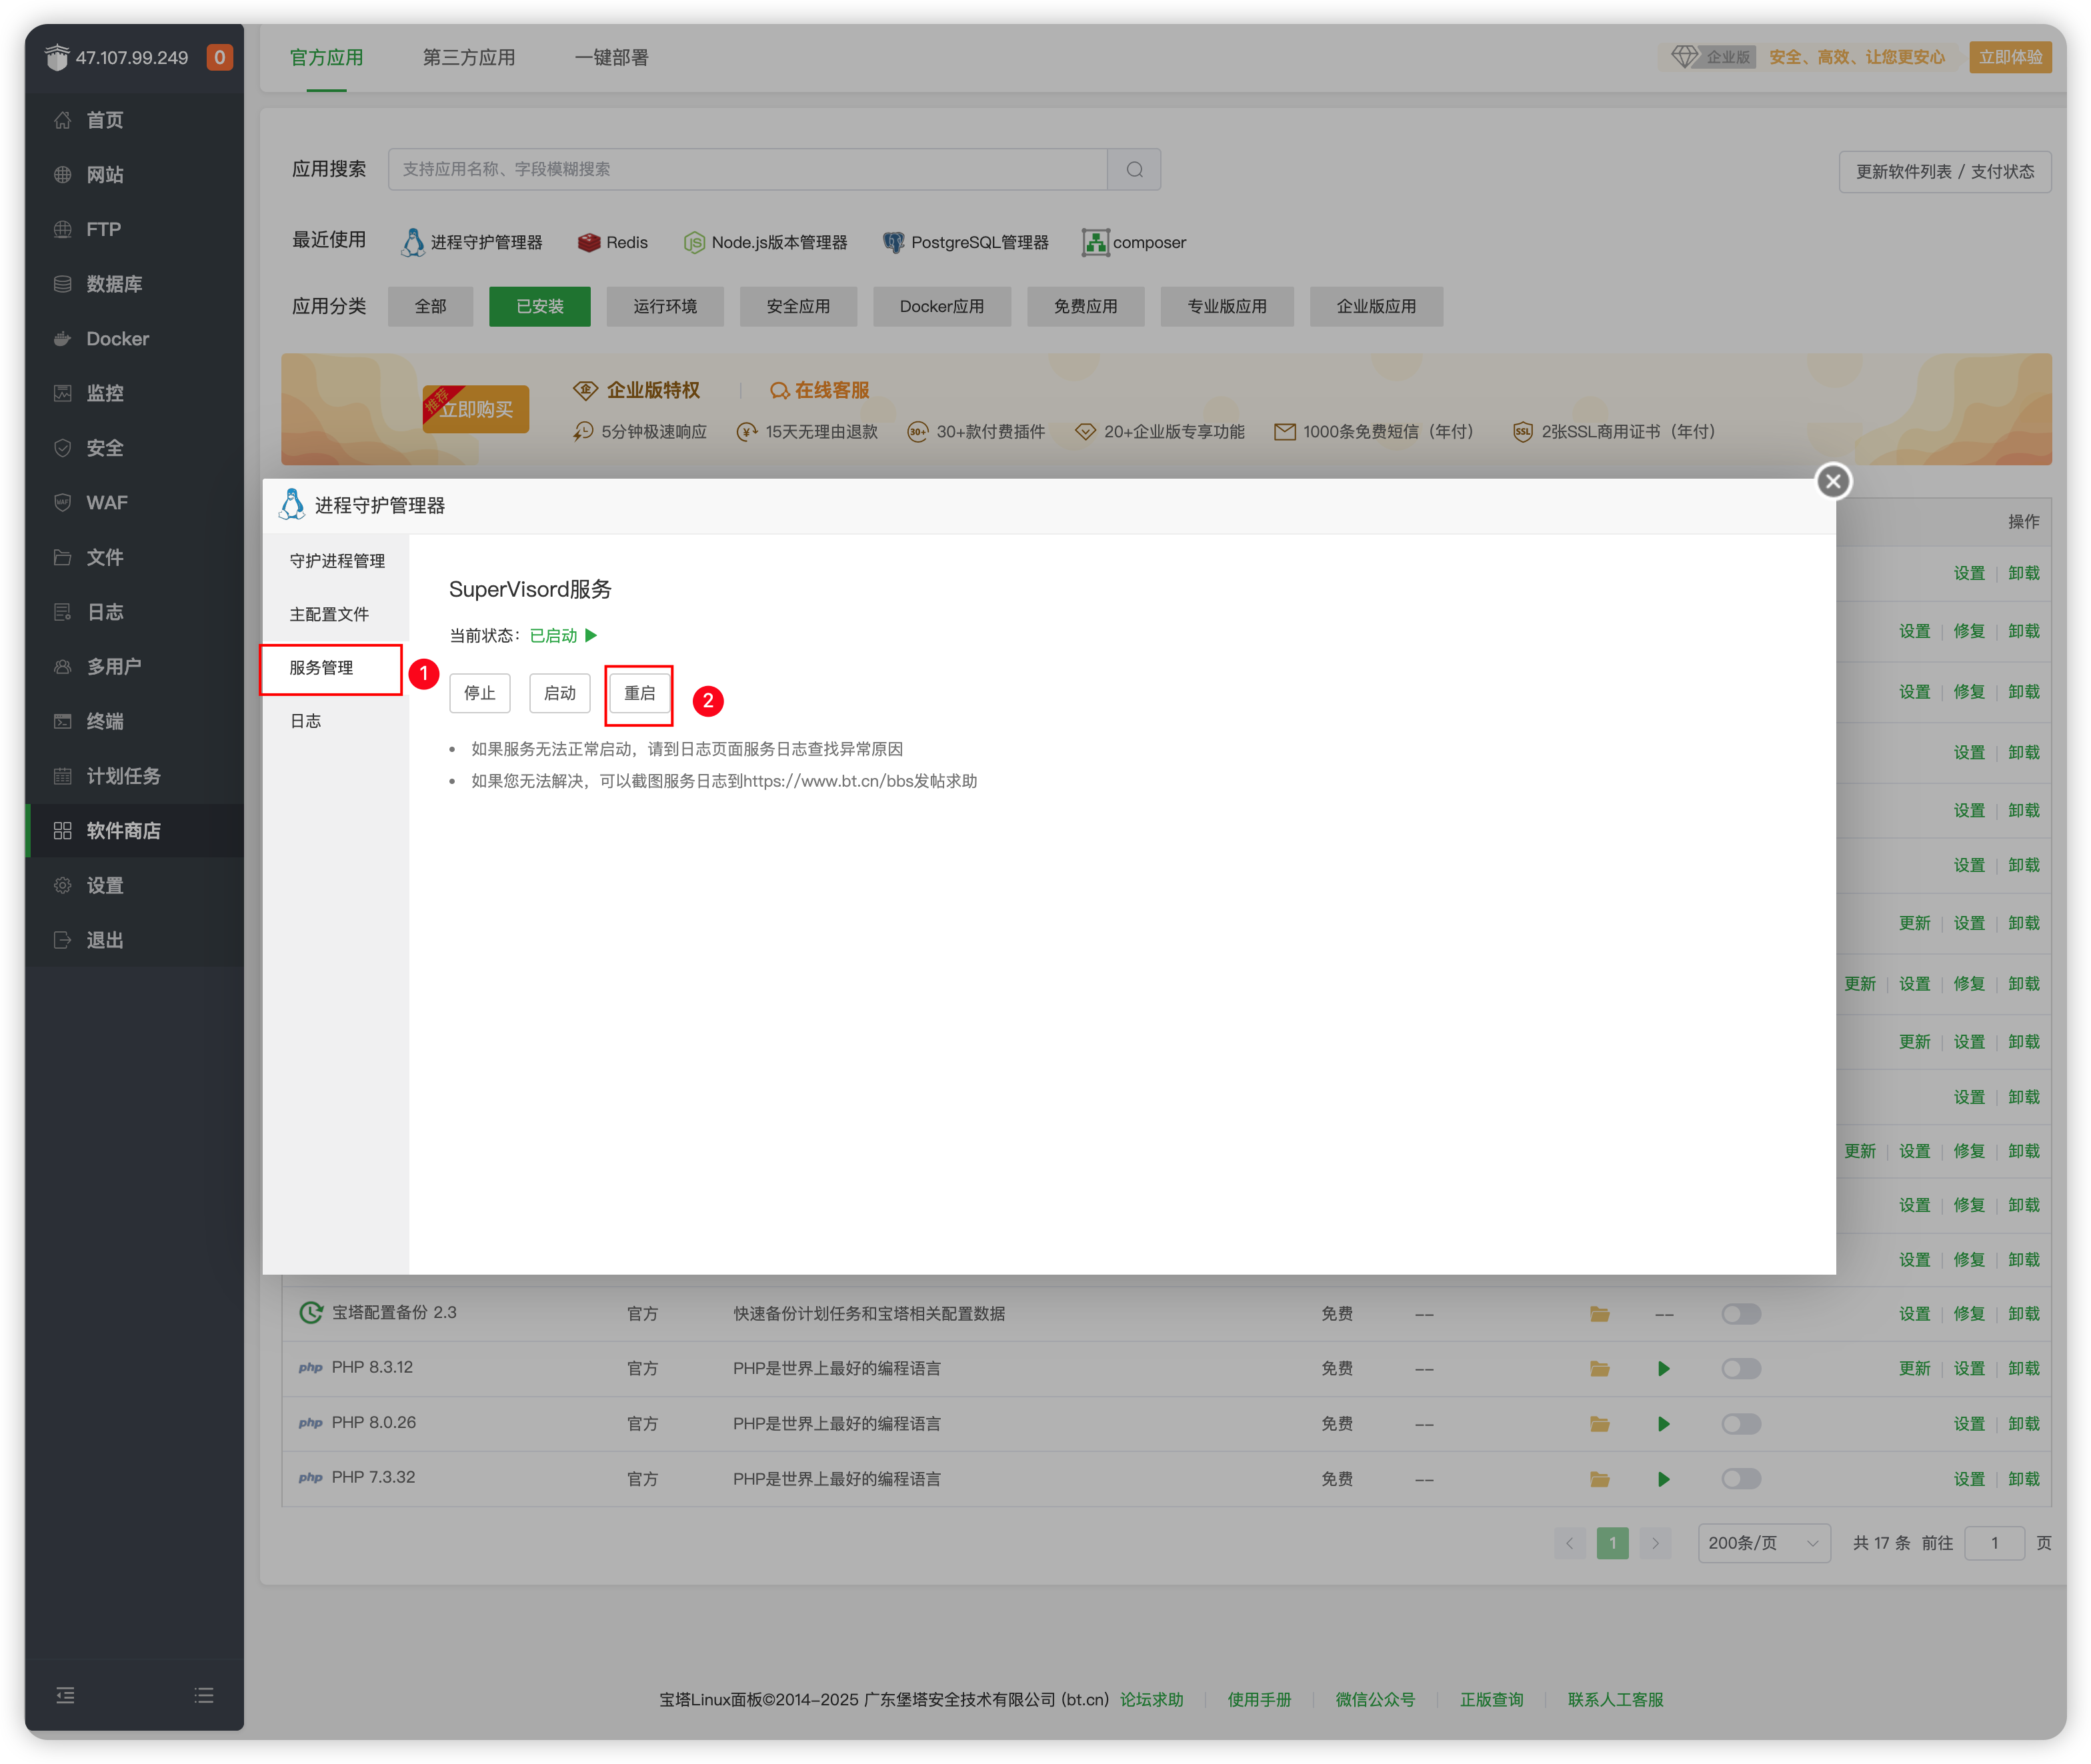Switch to the 第三方应用 tab
The width and height of the screenshot is (2091, 1764).
(x=468, y=58)
